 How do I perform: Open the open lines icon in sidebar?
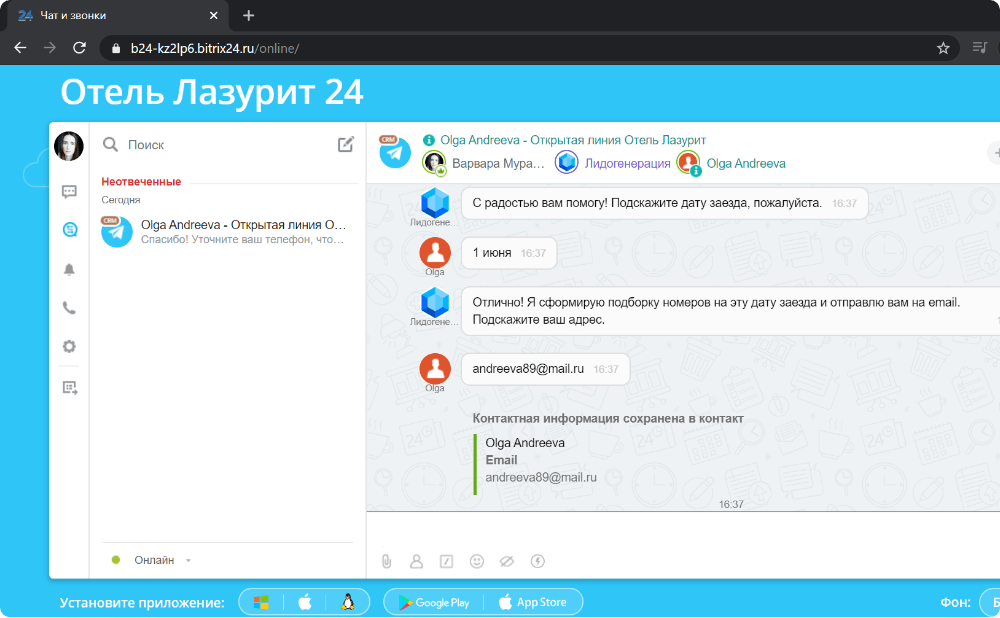point(70,230)
